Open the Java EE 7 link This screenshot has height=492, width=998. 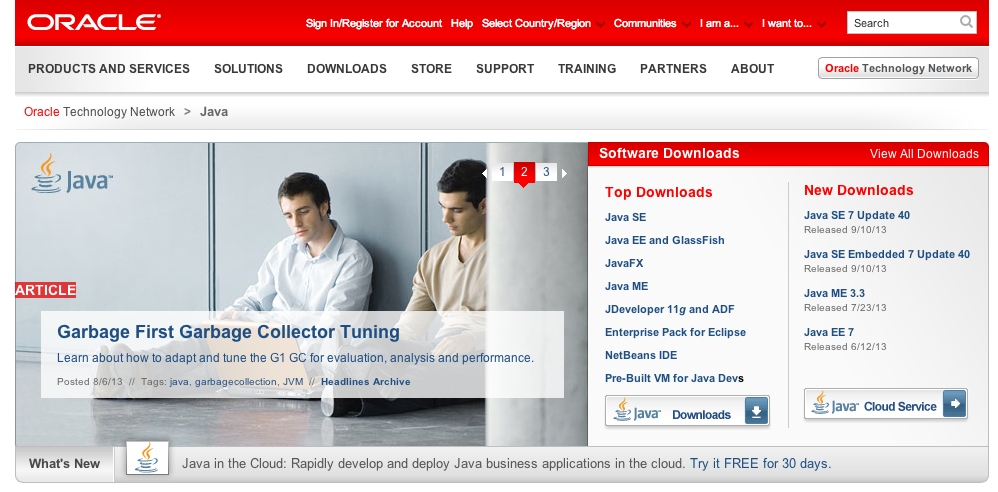click(x=829, y=332)
